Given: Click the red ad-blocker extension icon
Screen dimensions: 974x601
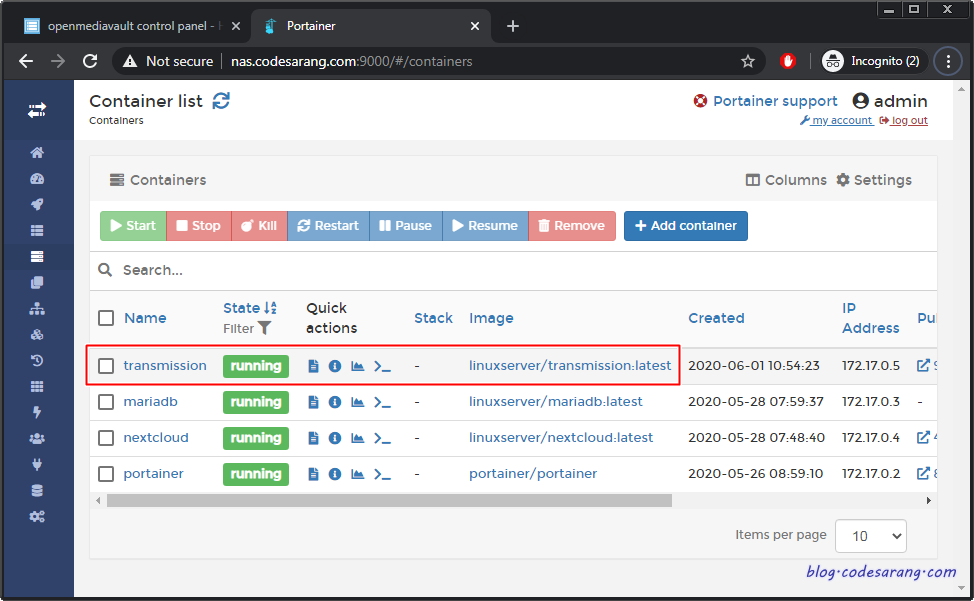Looking at the screenshot, I should pyautogui.click(x=788, y=61).
